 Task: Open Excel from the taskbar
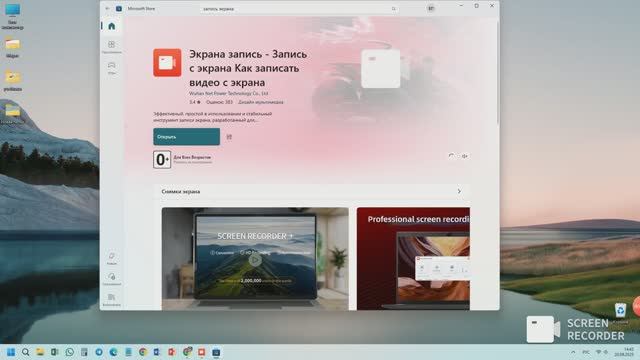(x=55, y=352)
